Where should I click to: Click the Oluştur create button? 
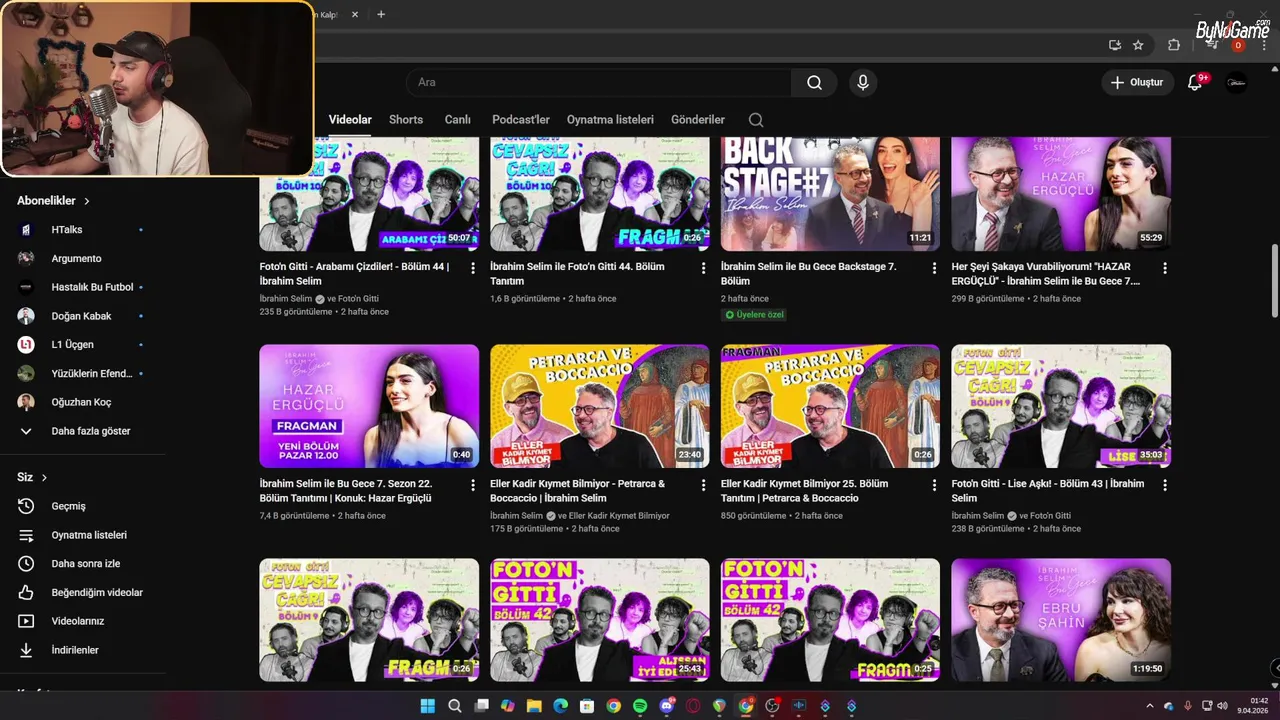1138,82
